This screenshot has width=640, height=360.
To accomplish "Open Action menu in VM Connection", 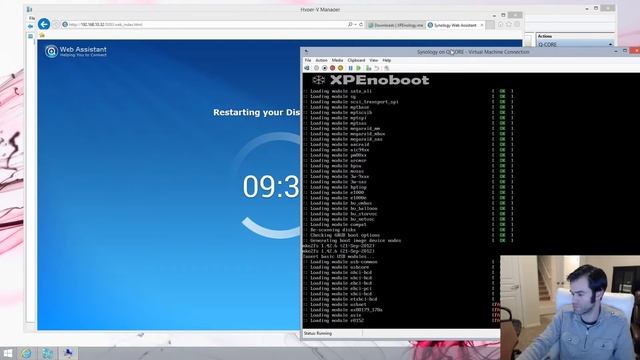I will coord(321,60).
